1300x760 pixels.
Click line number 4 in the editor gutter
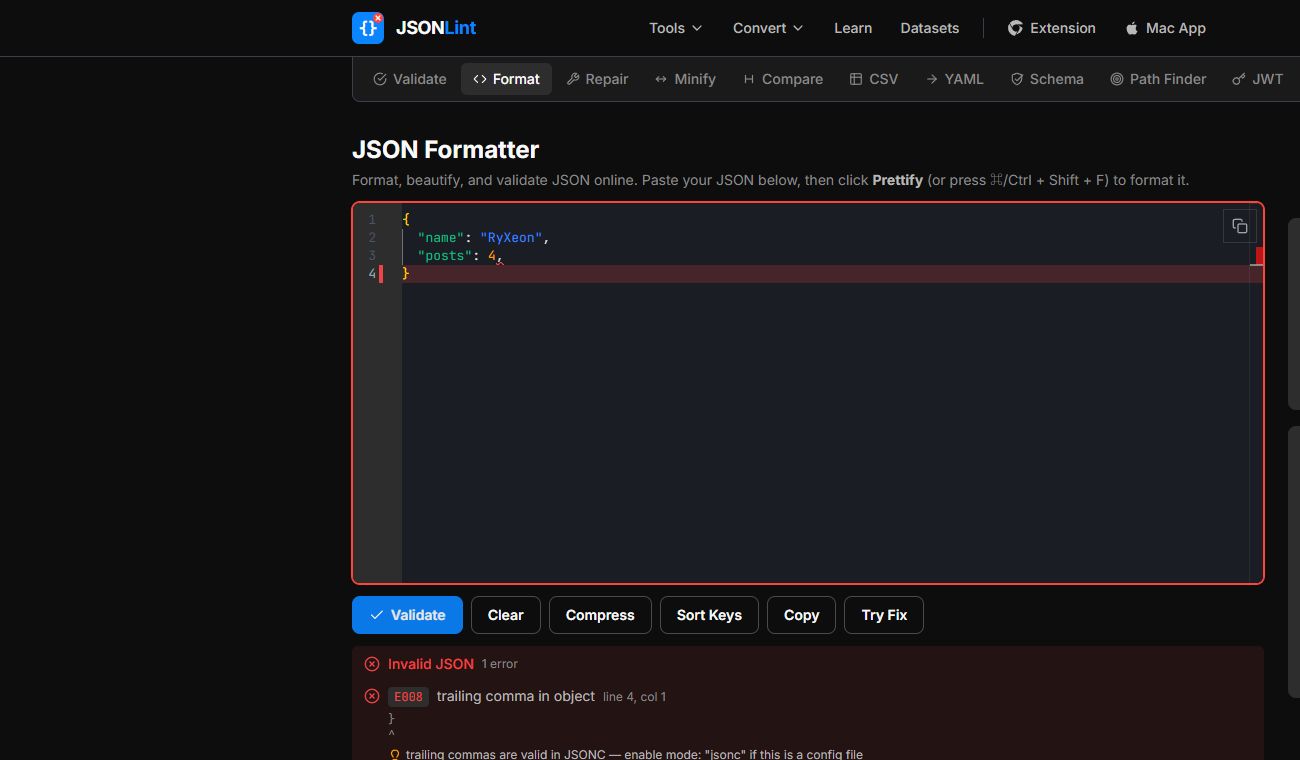[x=372, y=274]
